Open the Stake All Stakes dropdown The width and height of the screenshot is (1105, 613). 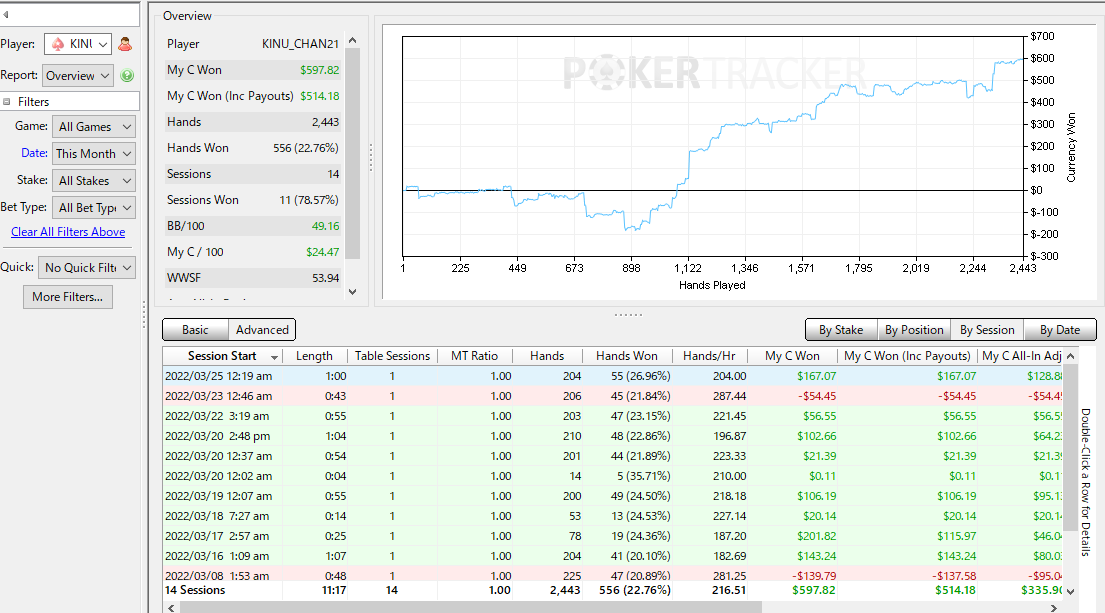click(x=94, y=180)
